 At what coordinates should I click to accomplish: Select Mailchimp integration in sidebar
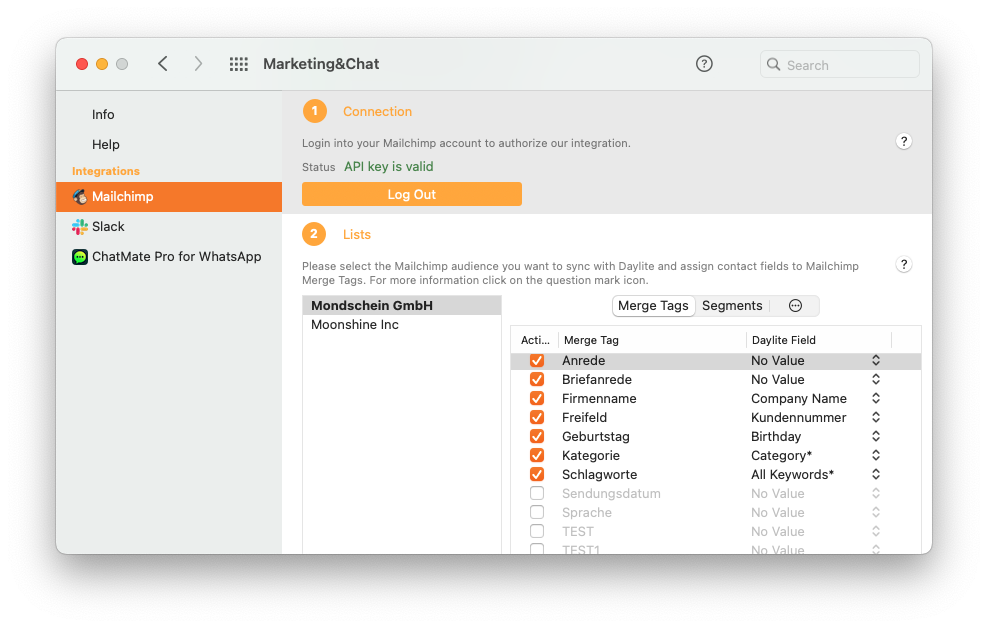[x=169, y=197]
